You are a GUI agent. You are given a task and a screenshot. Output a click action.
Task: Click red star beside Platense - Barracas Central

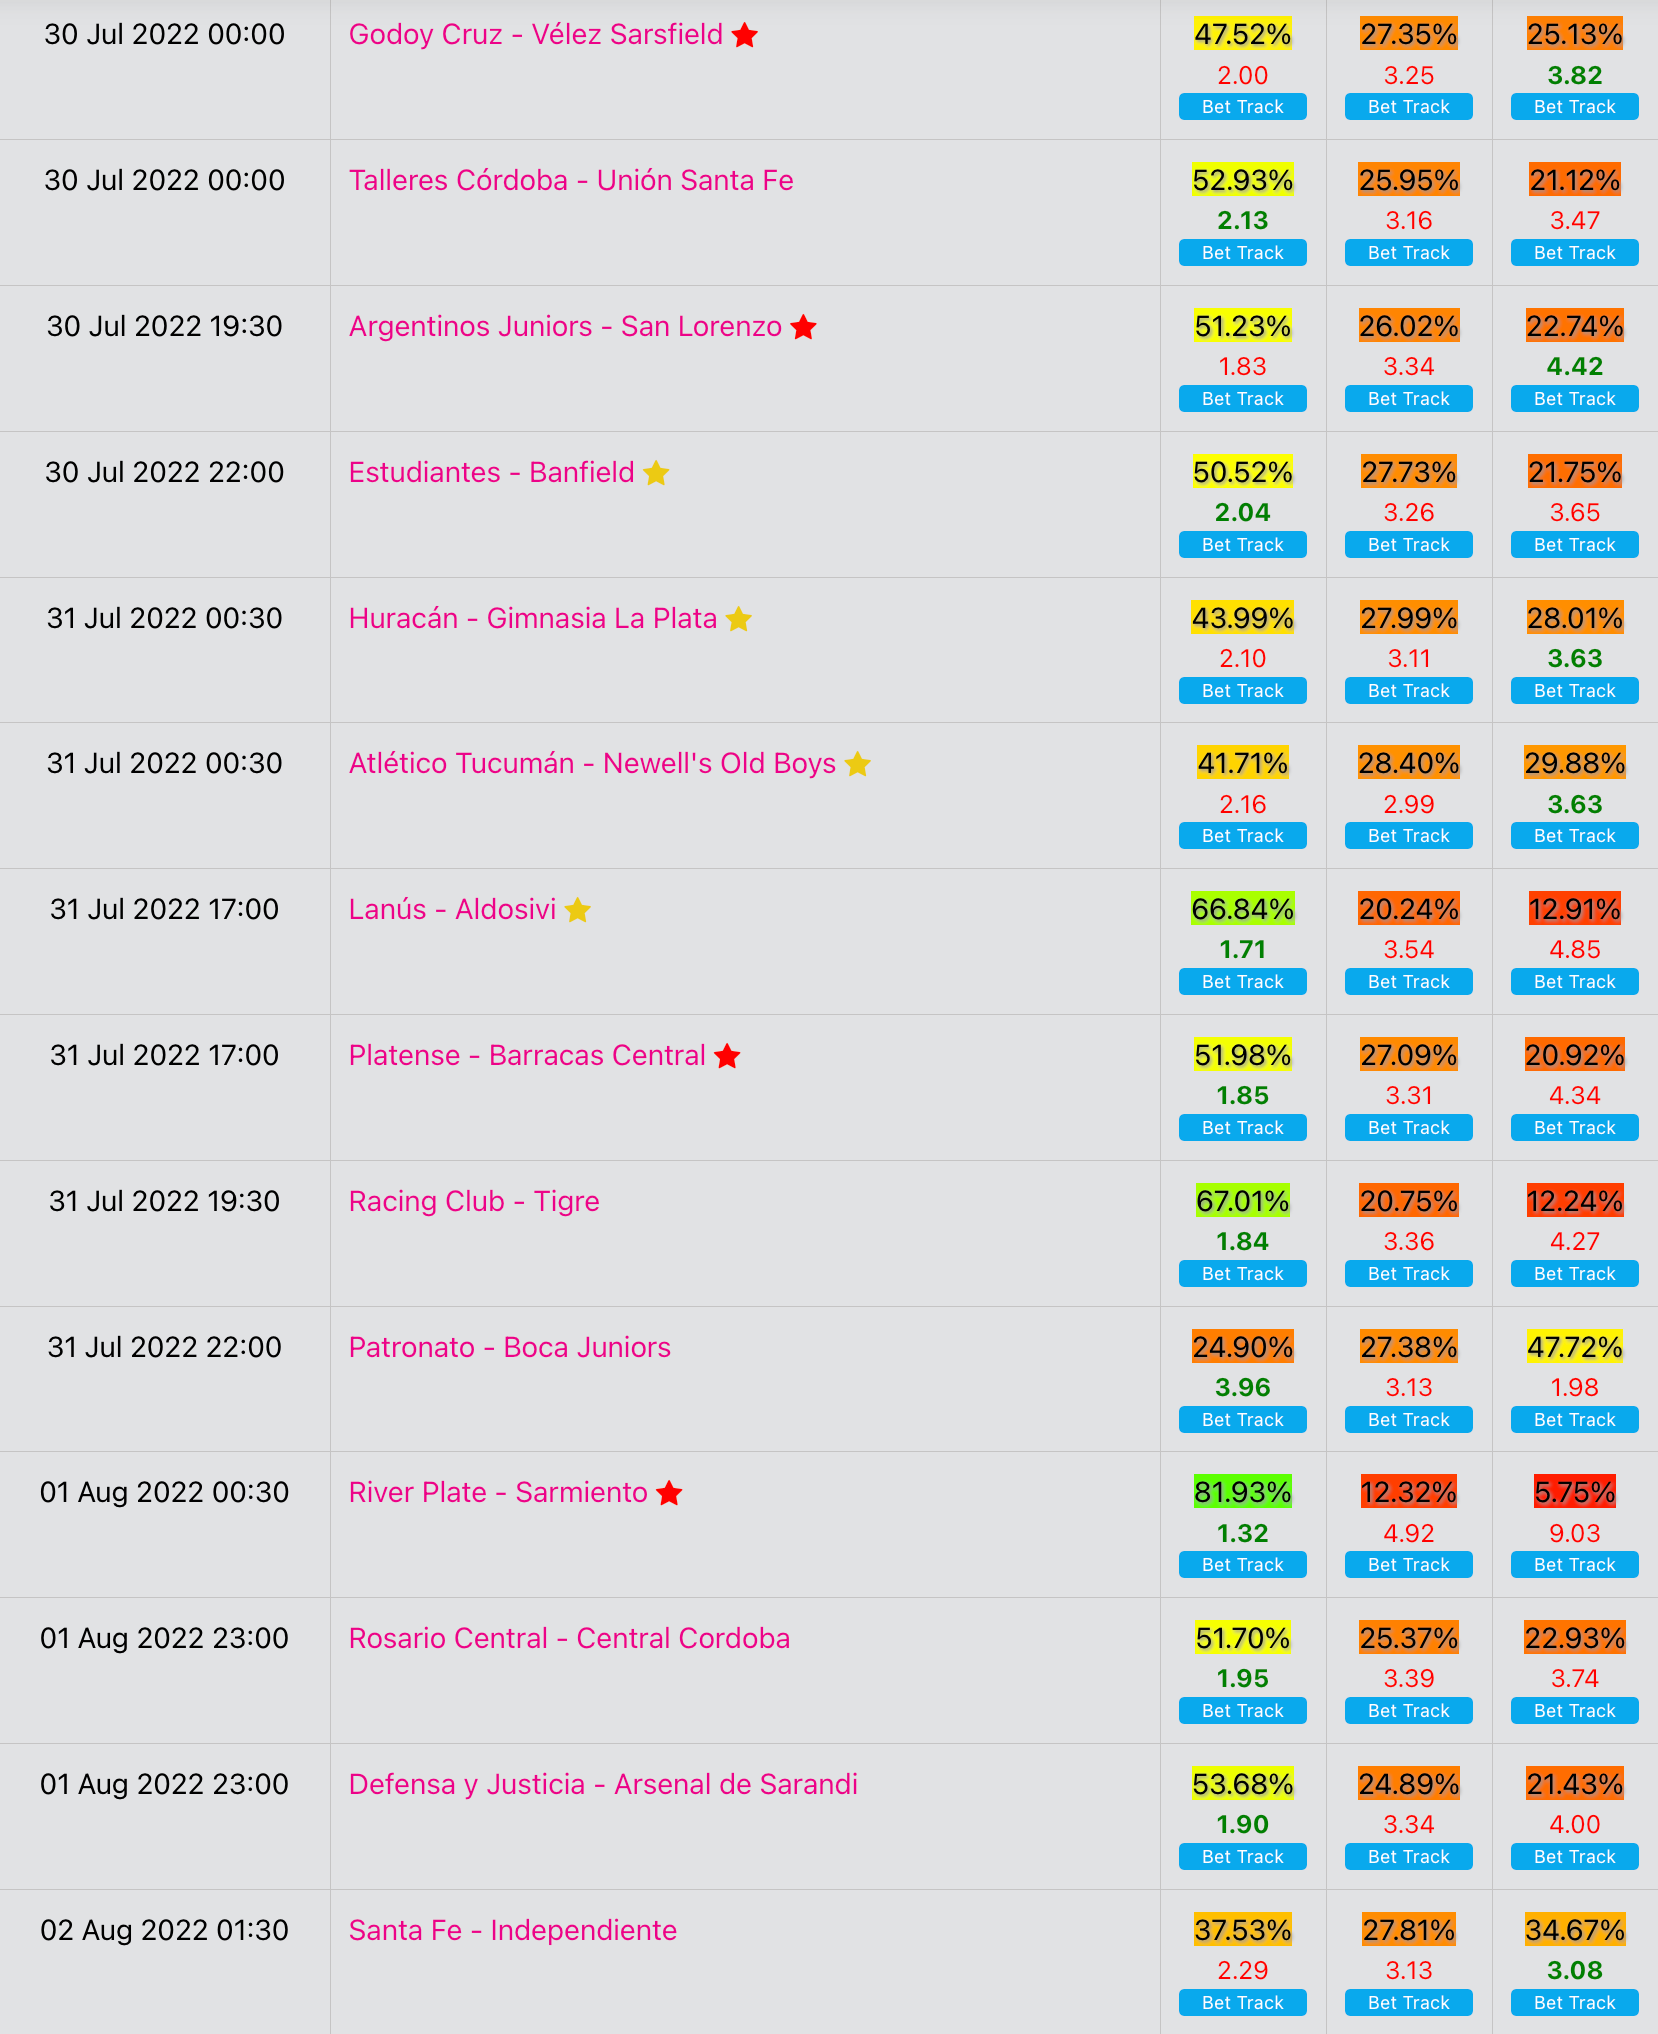[x=728, y=1056]
